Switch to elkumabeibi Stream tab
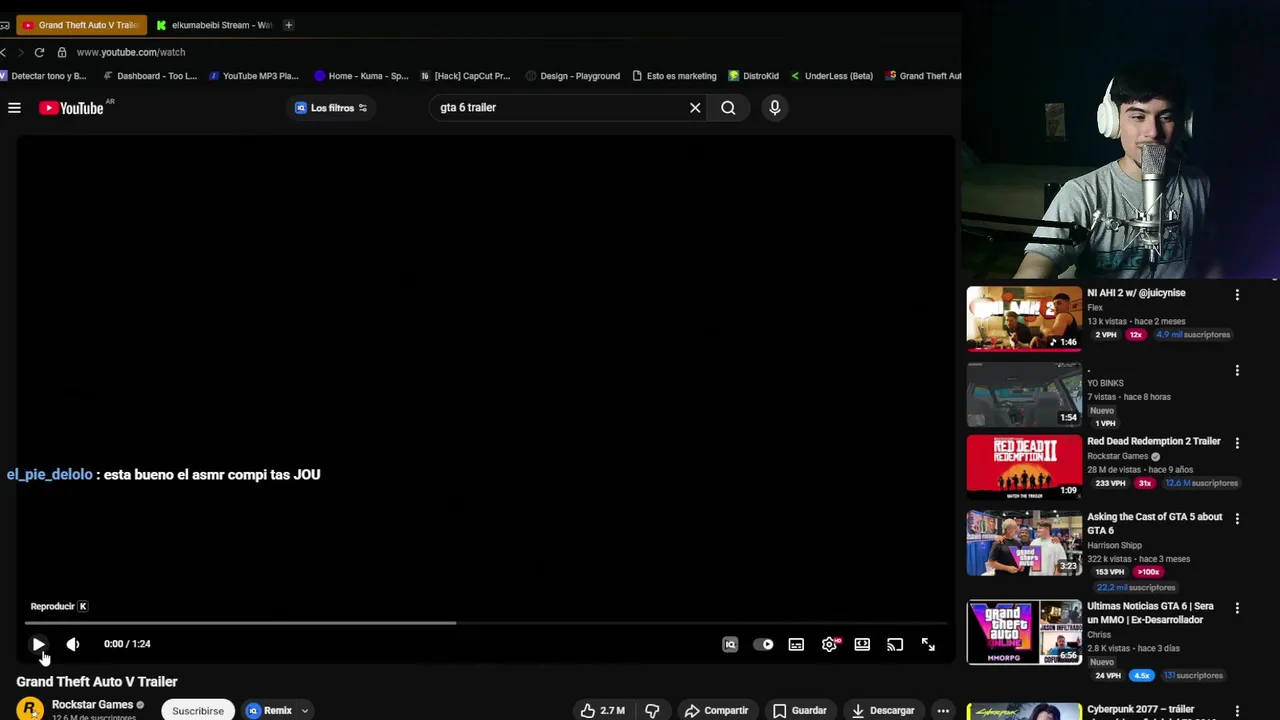 coord(215,25)
